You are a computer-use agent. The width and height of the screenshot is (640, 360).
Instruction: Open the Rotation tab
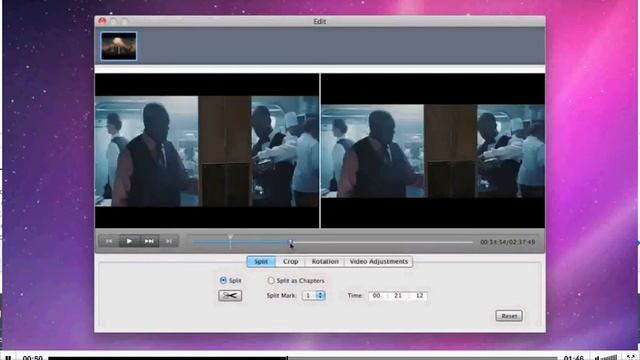(325, 262)
